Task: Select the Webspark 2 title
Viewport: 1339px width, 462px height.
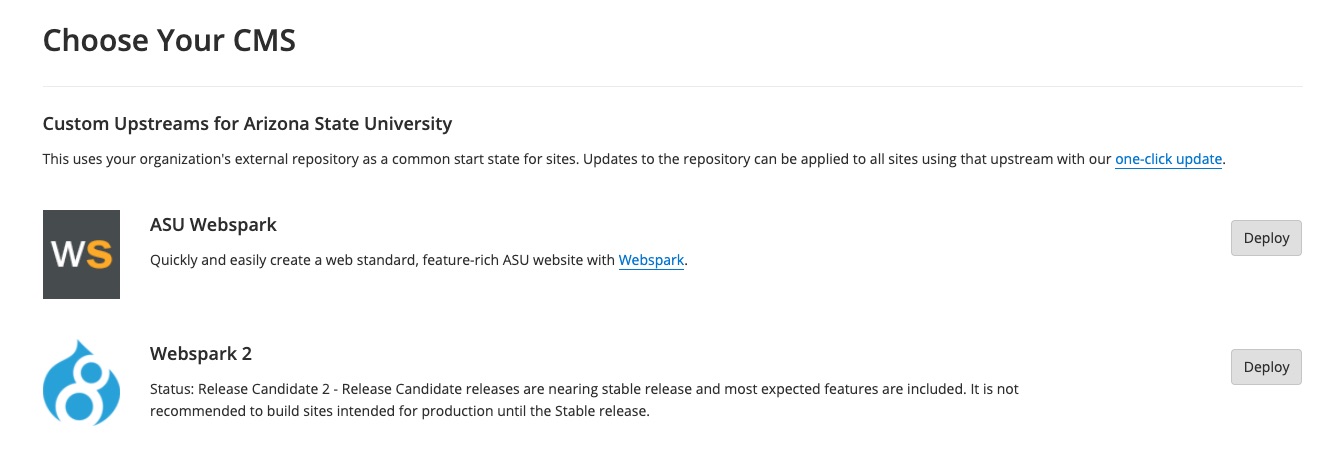Action: click(201, 353)
